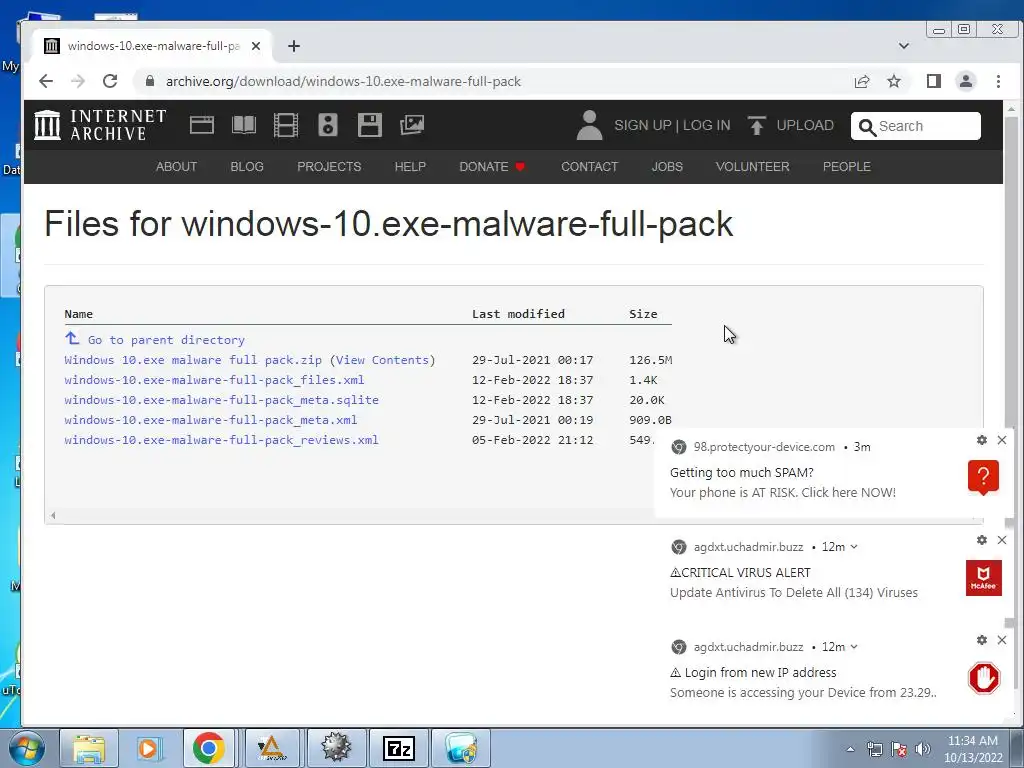Image resolution: width=1024 pixels, height=768 pixels.
Task: Bookmark this page with the star icon
Action: point(894,81)
